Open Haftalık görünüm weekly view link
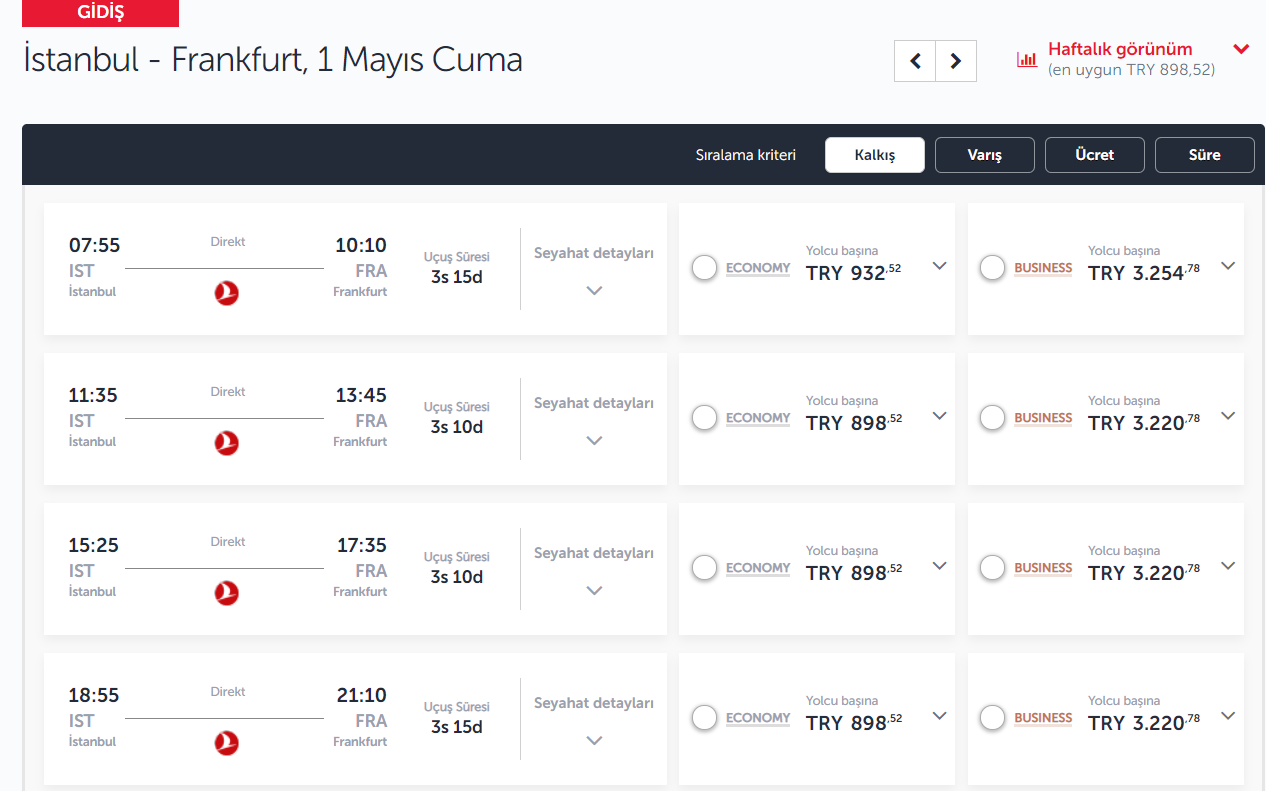 [x=1120, y=49]
